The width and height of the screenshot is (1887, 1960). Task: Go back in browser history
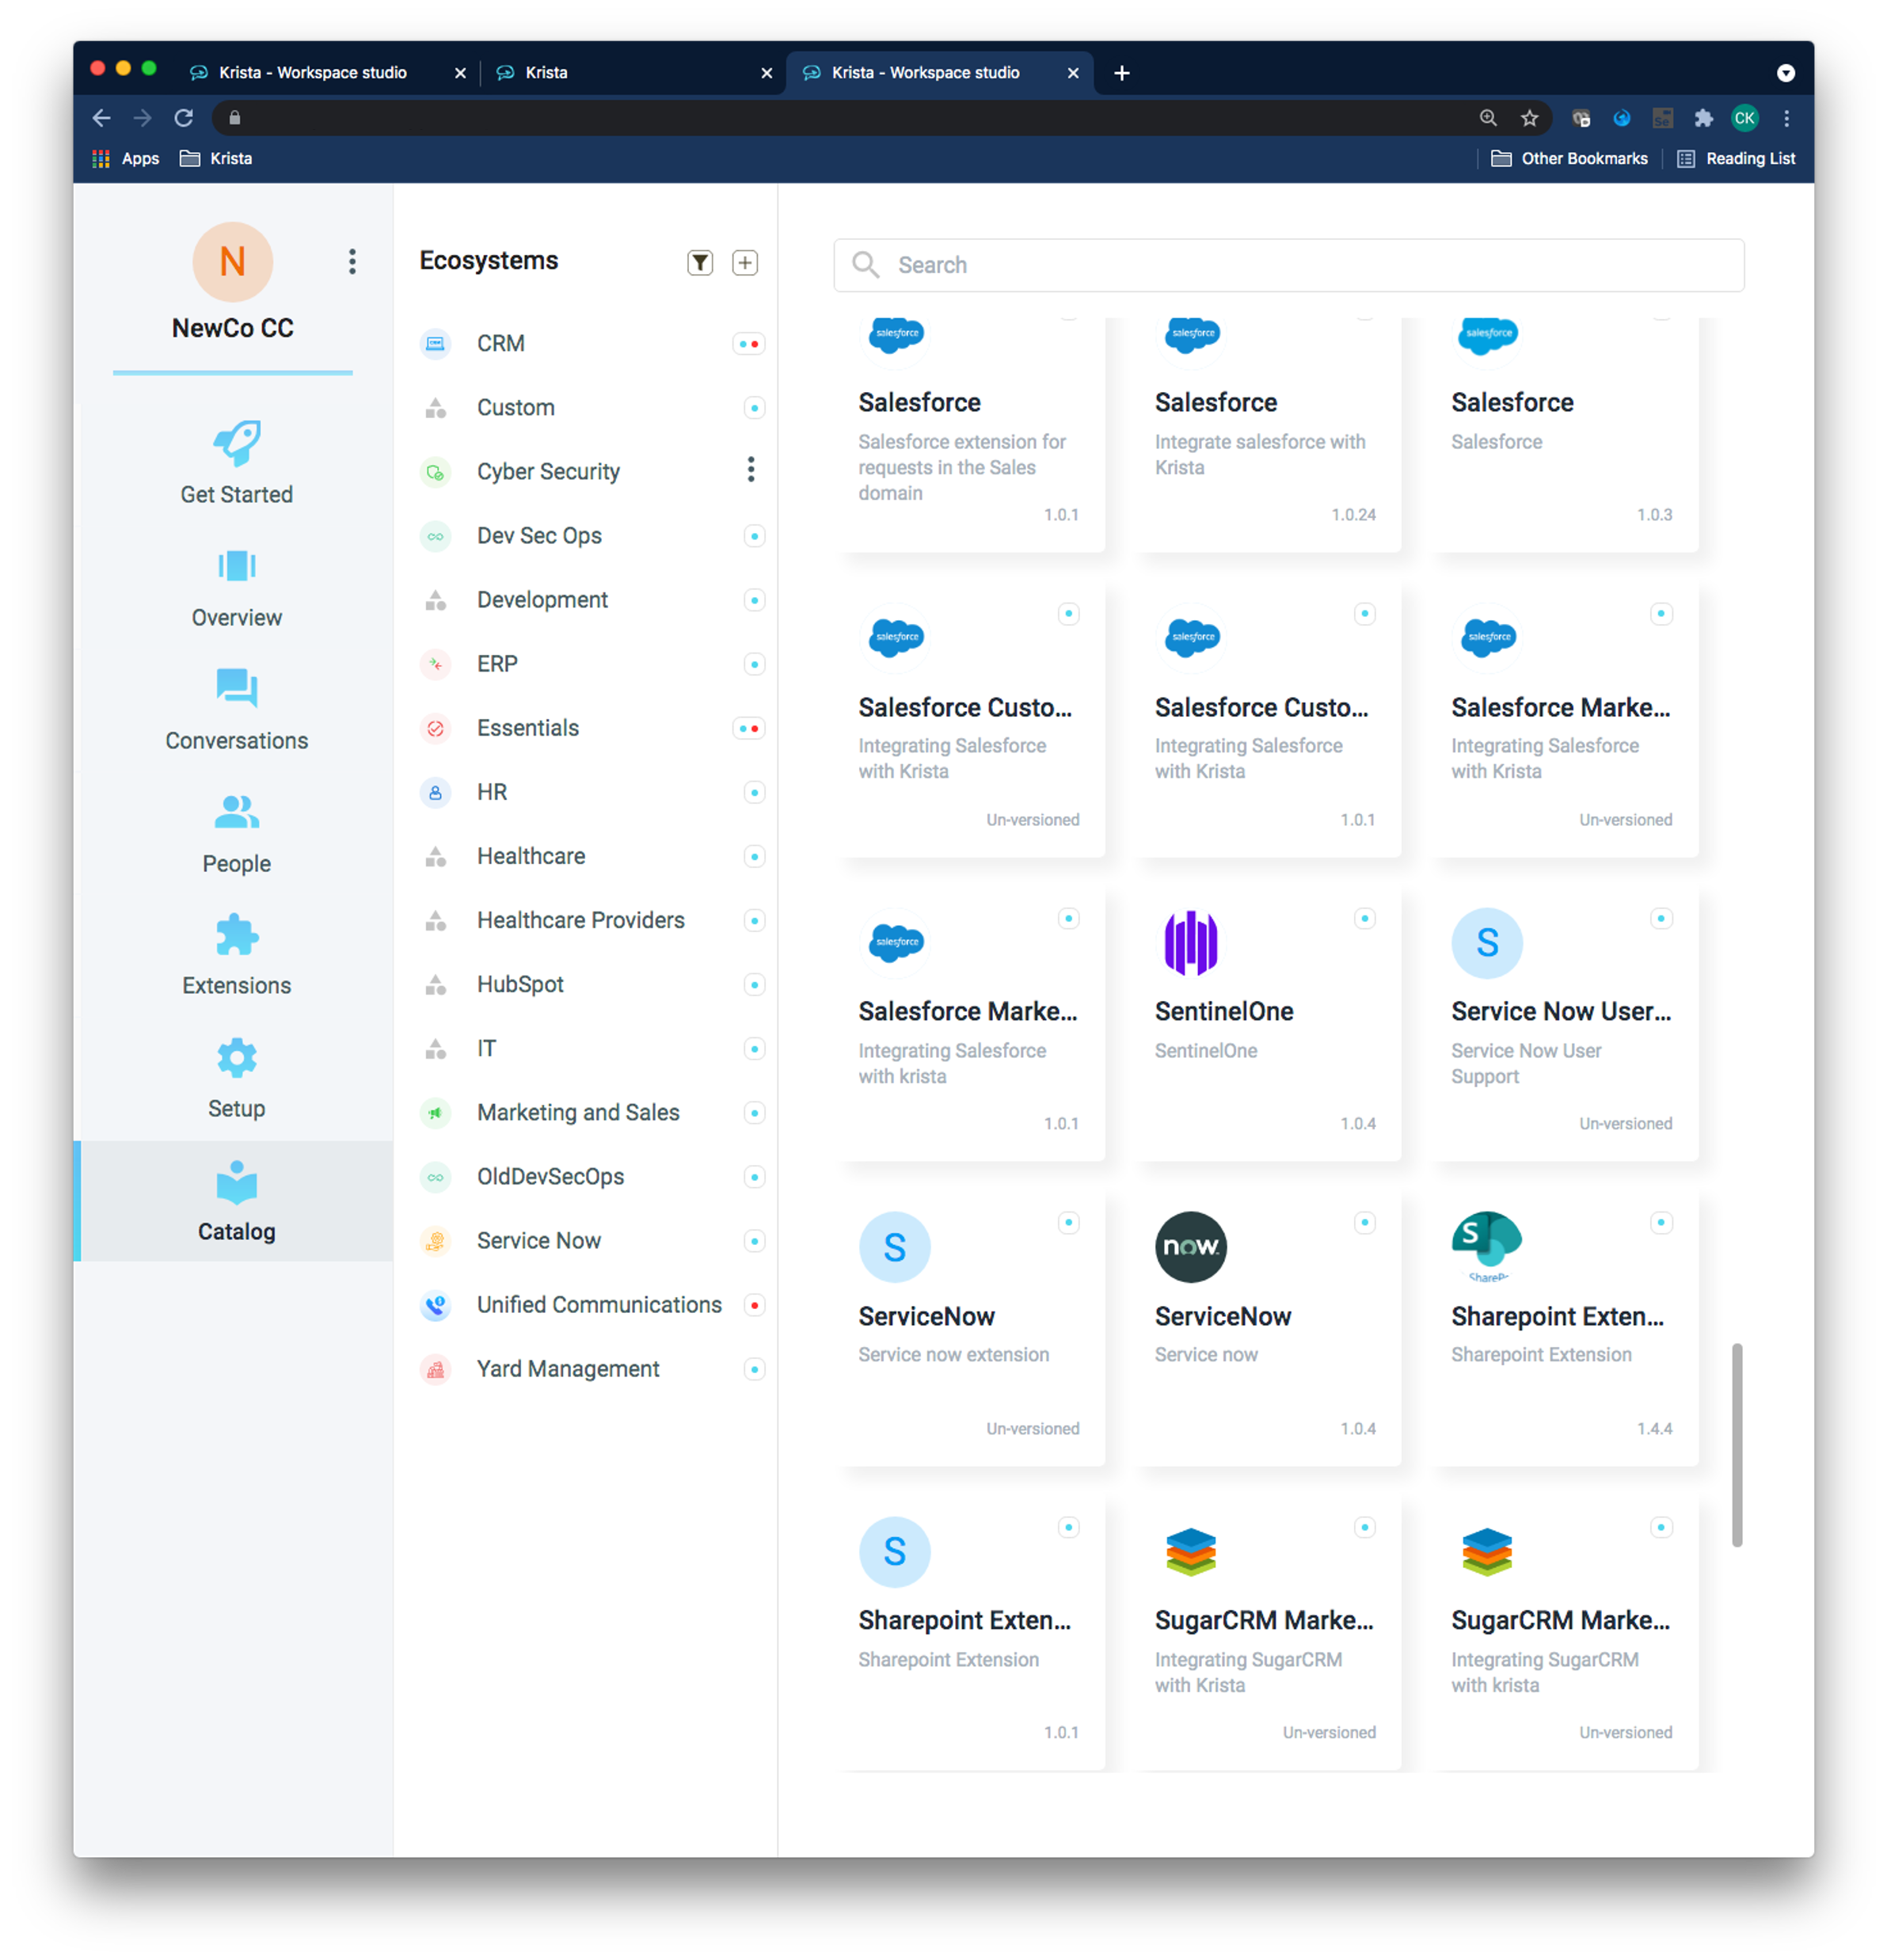(101, 118)
